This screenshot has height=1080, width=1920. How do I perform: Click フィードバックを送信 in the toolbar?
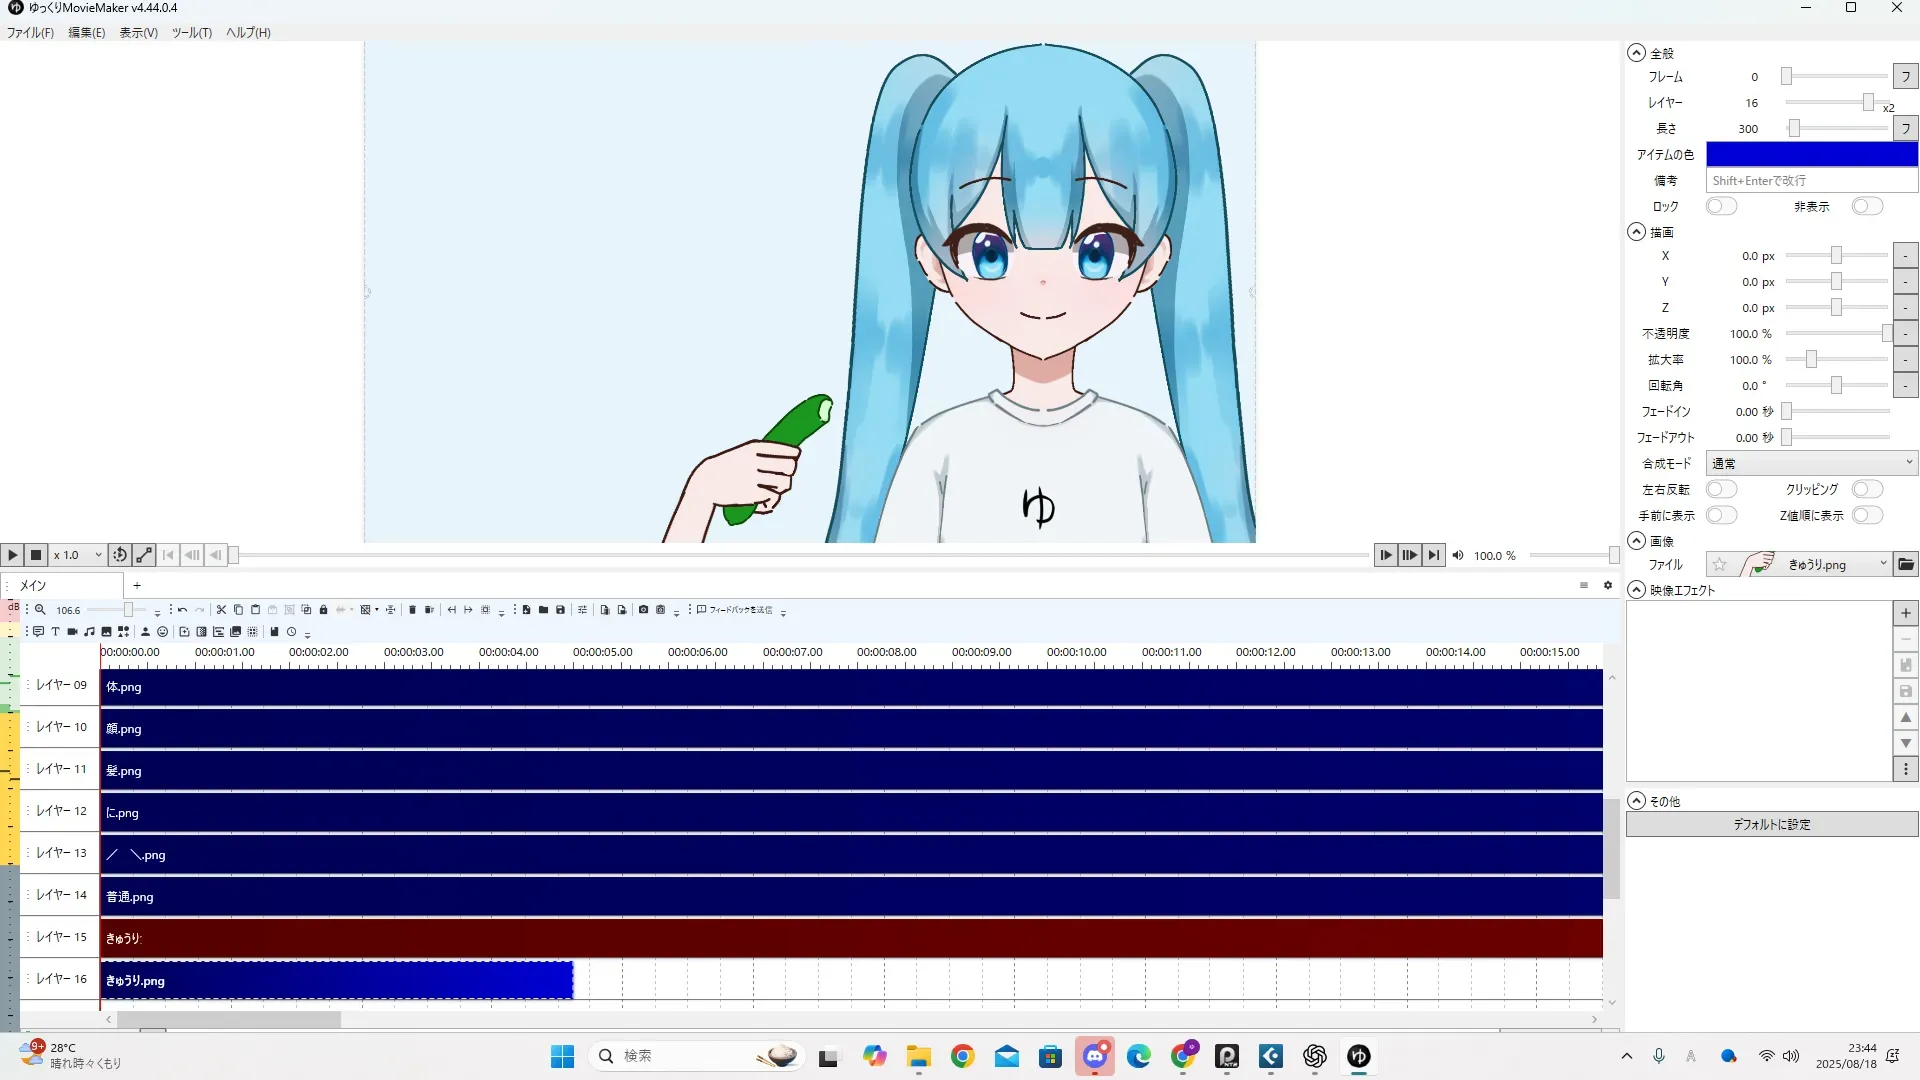click(735, 610)
